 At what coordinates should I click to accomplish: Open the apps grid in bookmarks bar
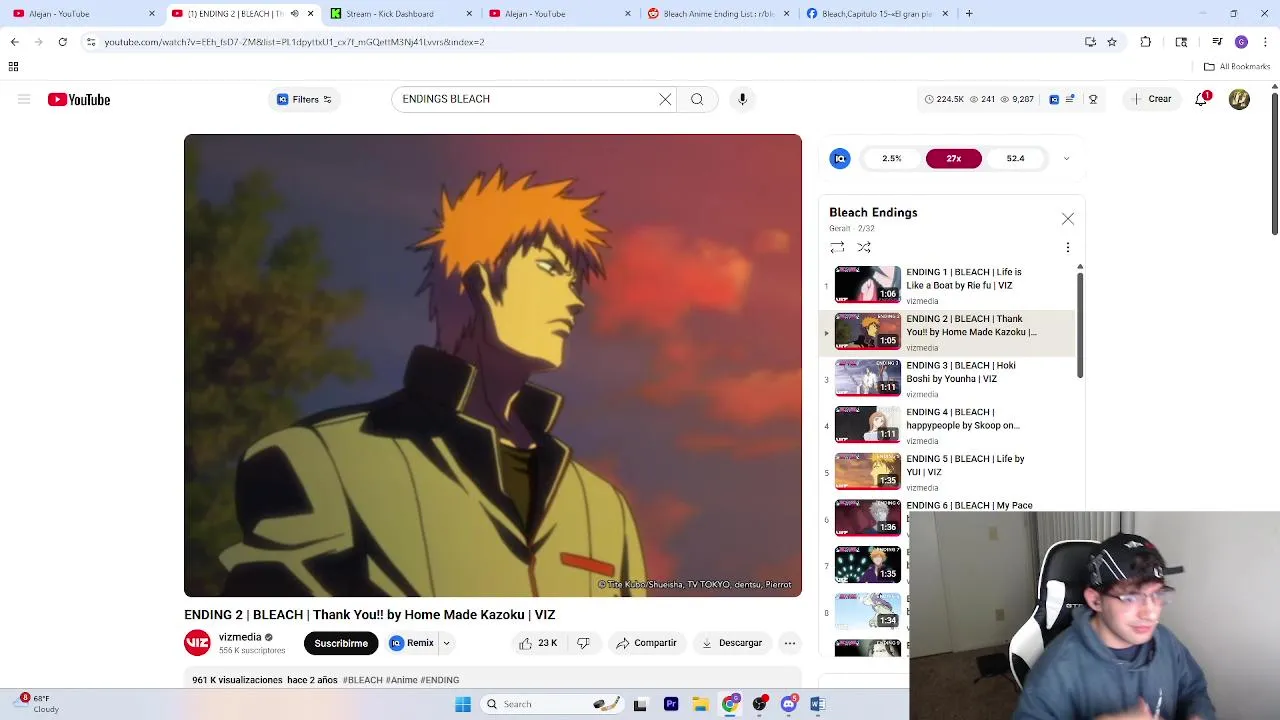(14, 67)
